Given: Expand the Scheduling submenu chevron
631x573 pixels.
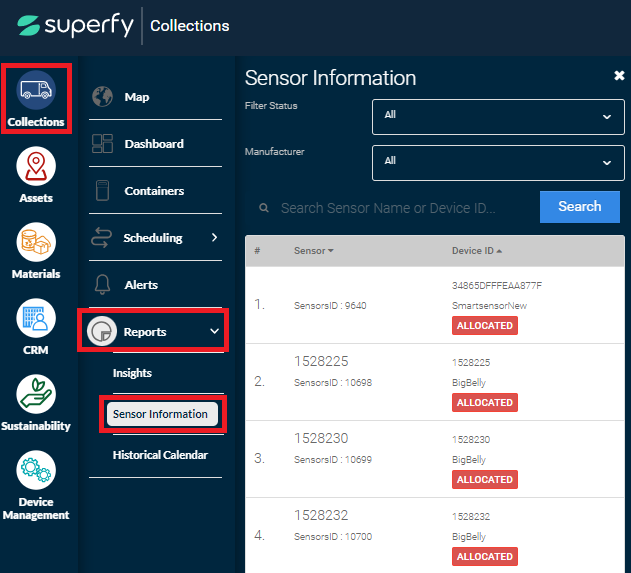Looking at the screenshot, I should pyautogui.click(x=214, y=237).
